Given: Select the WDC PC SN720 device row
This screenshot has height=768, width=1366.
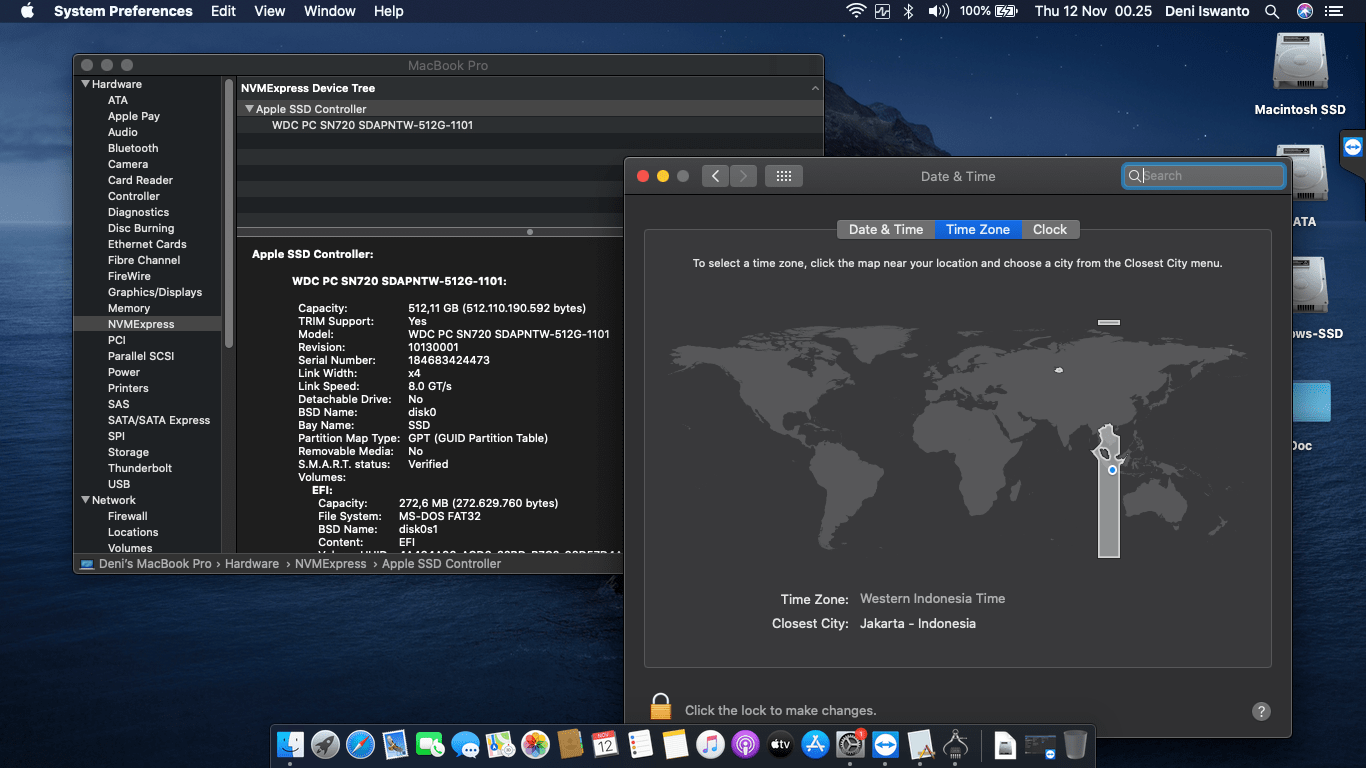Looking at the screenshot, I should point(529,125).
